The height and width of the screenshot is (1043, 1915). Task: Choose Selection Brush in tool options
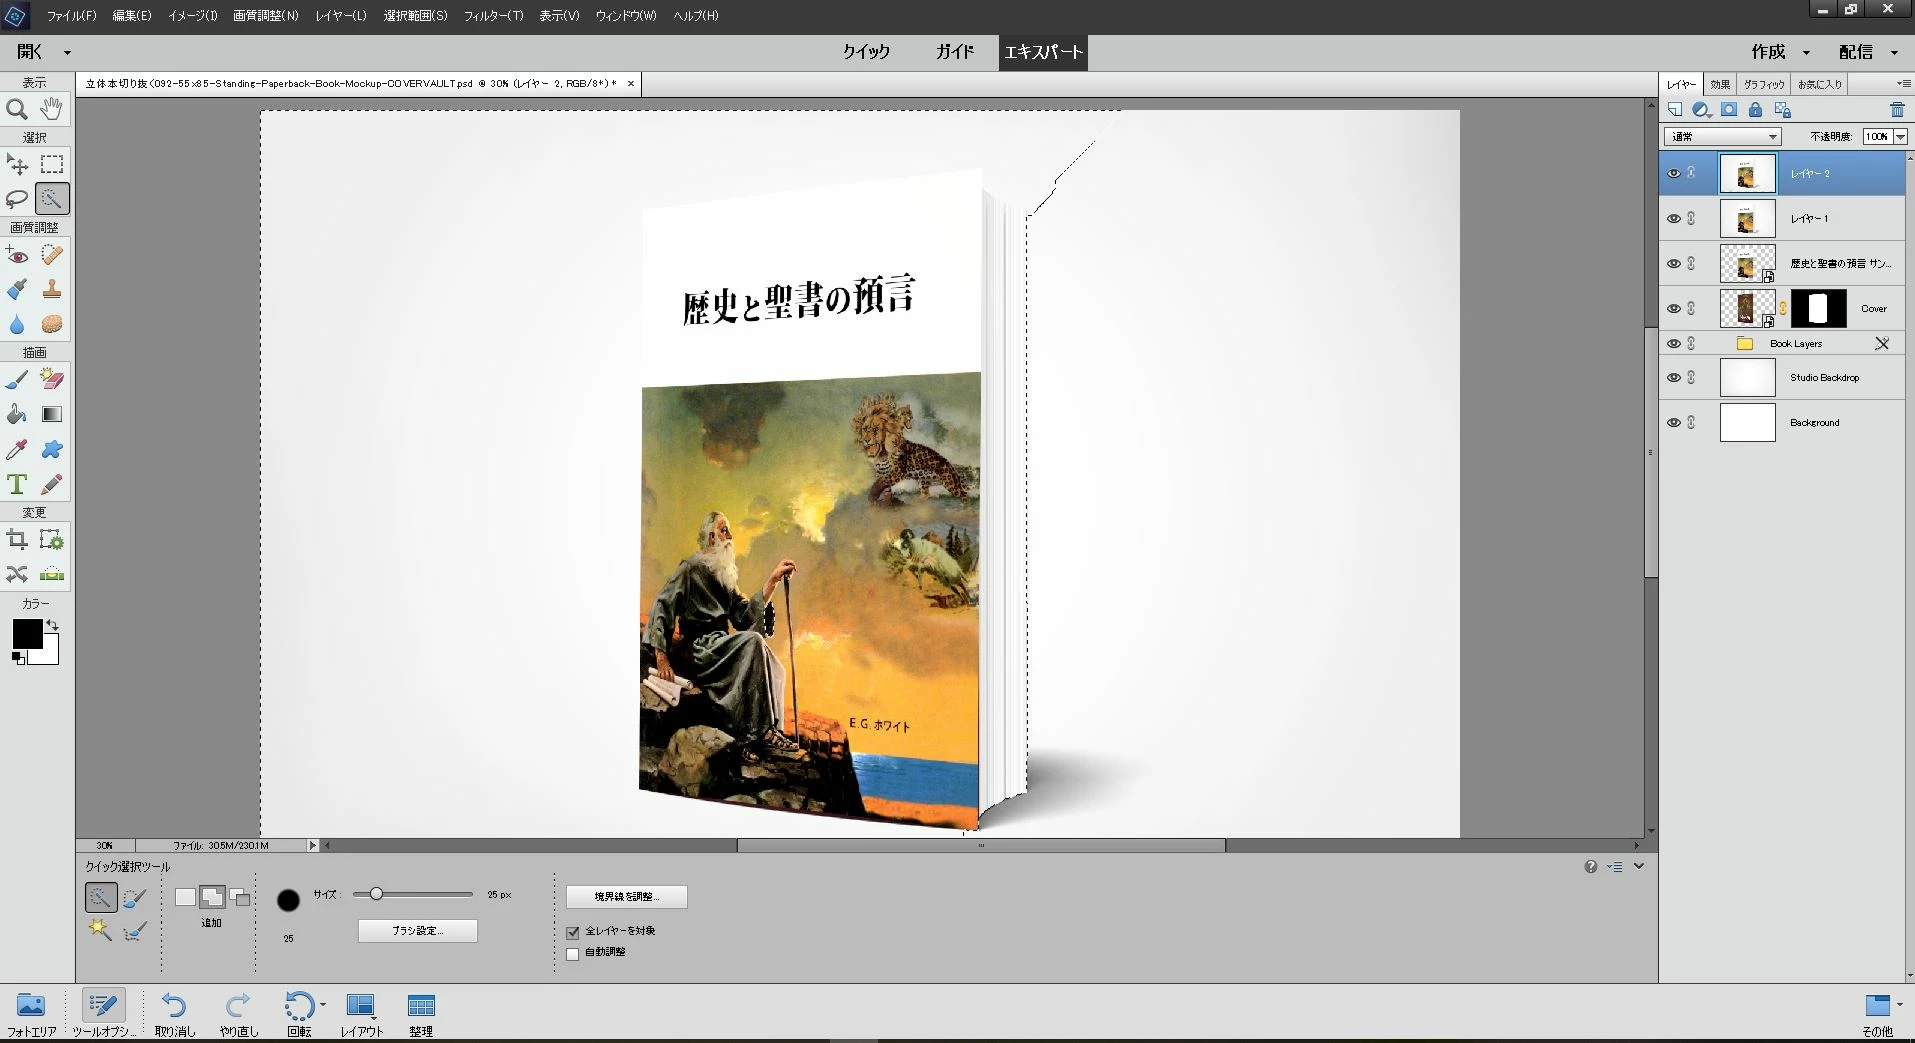[134, 898]
